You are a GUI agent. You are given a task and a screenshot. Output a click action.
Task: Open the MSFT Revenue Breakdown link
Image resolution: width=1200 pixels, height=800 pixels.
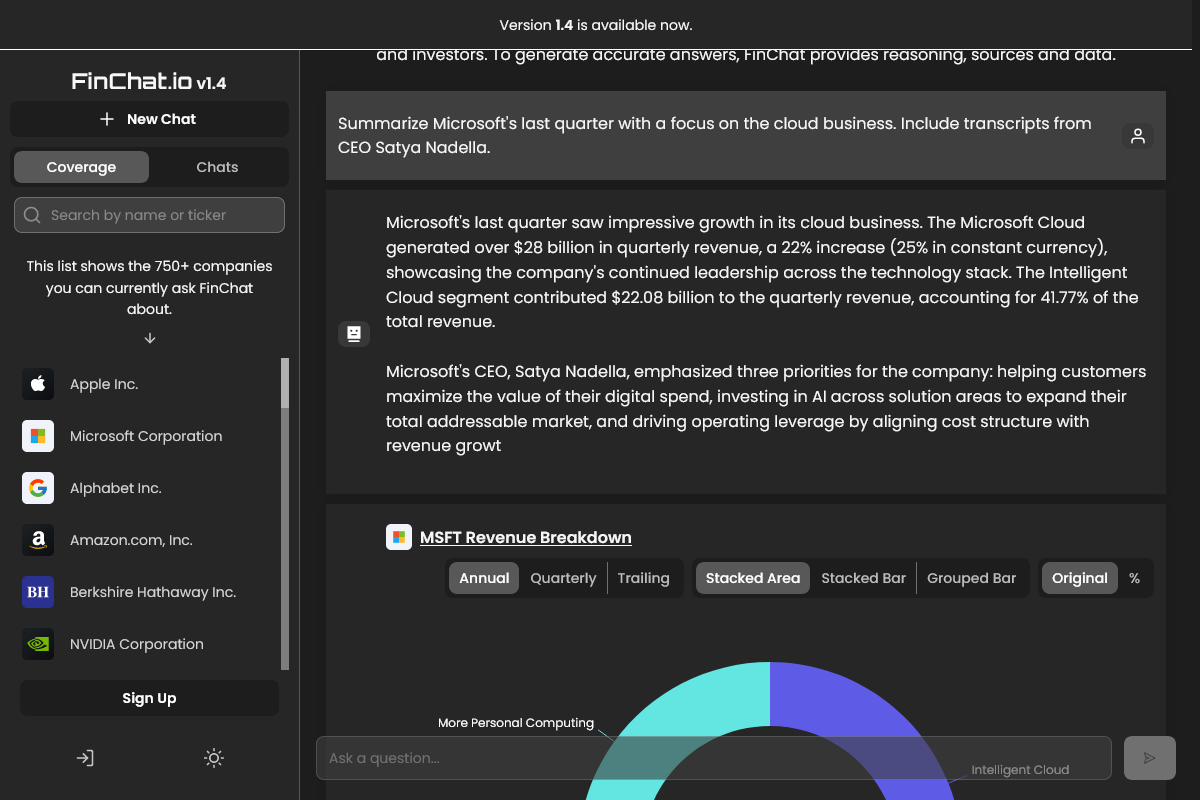click(x=527, y=537)
